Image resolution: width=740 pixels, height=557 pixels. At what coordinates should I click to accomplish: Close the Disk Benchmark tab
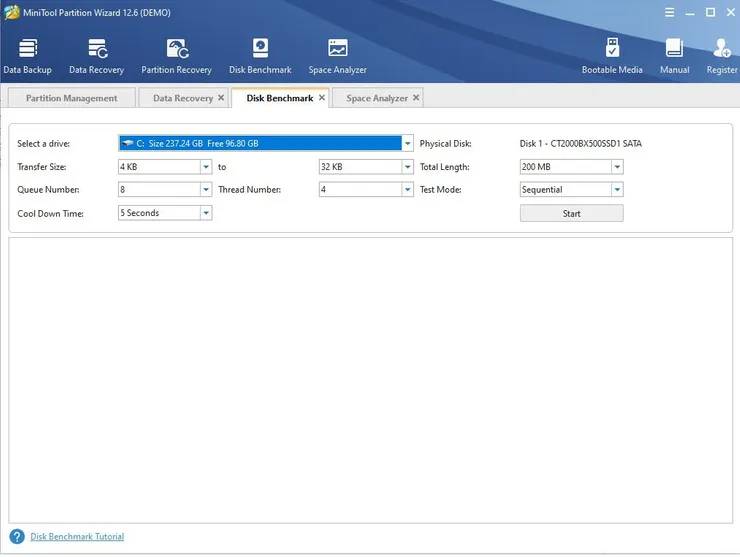tap(322, 98)
